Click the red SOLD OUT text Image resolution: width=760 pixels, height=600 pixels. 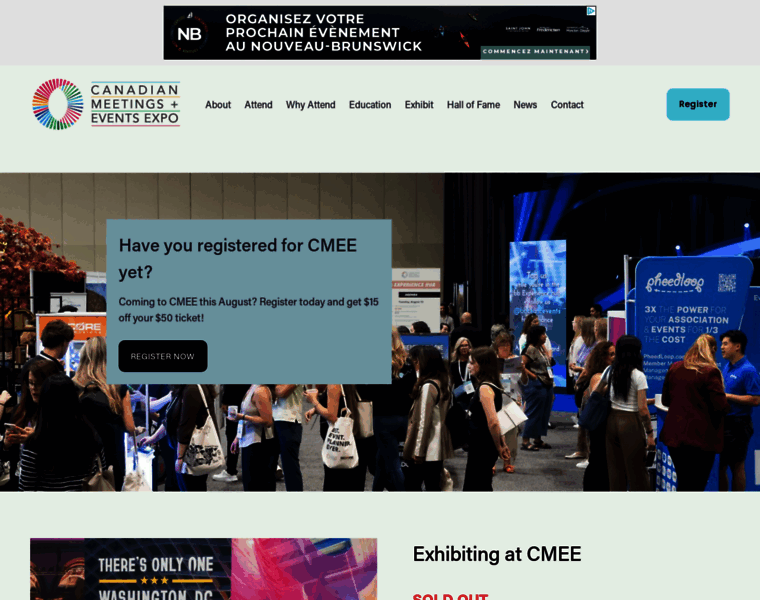[450, 596]
